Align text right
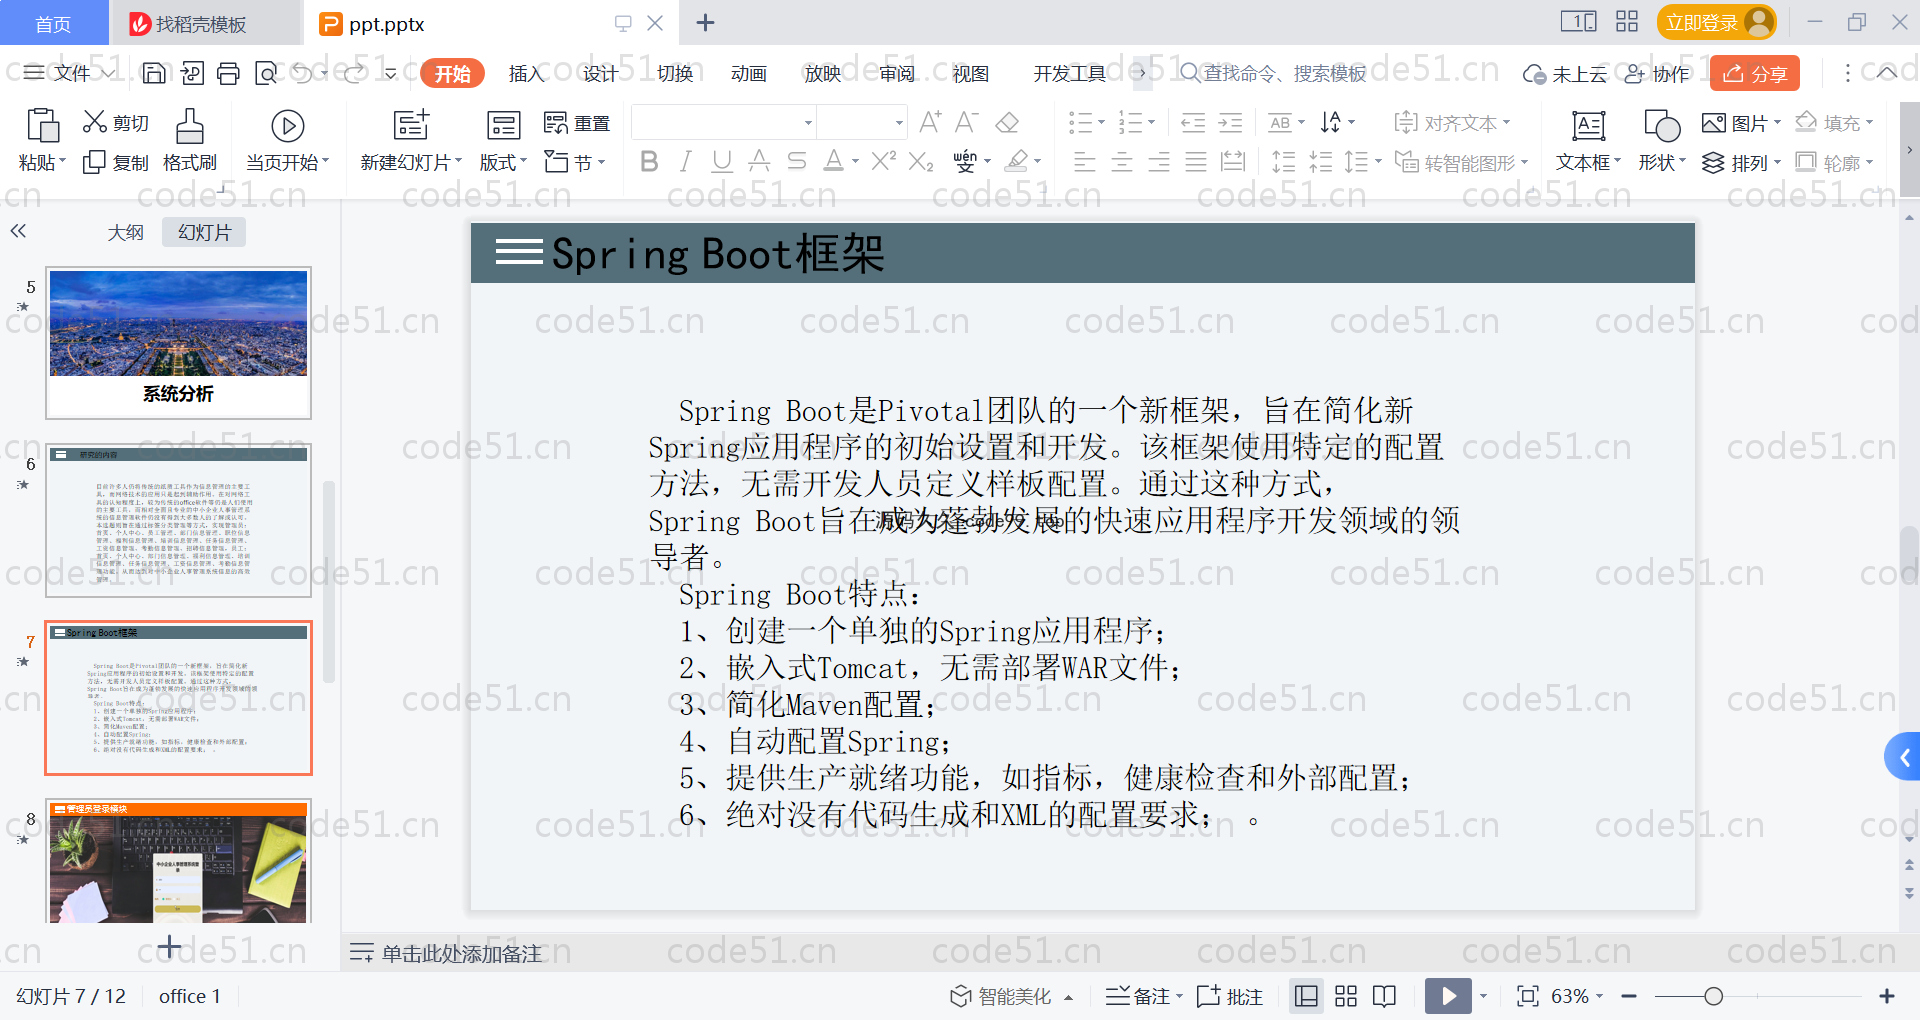Viewport: 1920px width, 1020px height. pyautogui.click(x=1159, y=161)
